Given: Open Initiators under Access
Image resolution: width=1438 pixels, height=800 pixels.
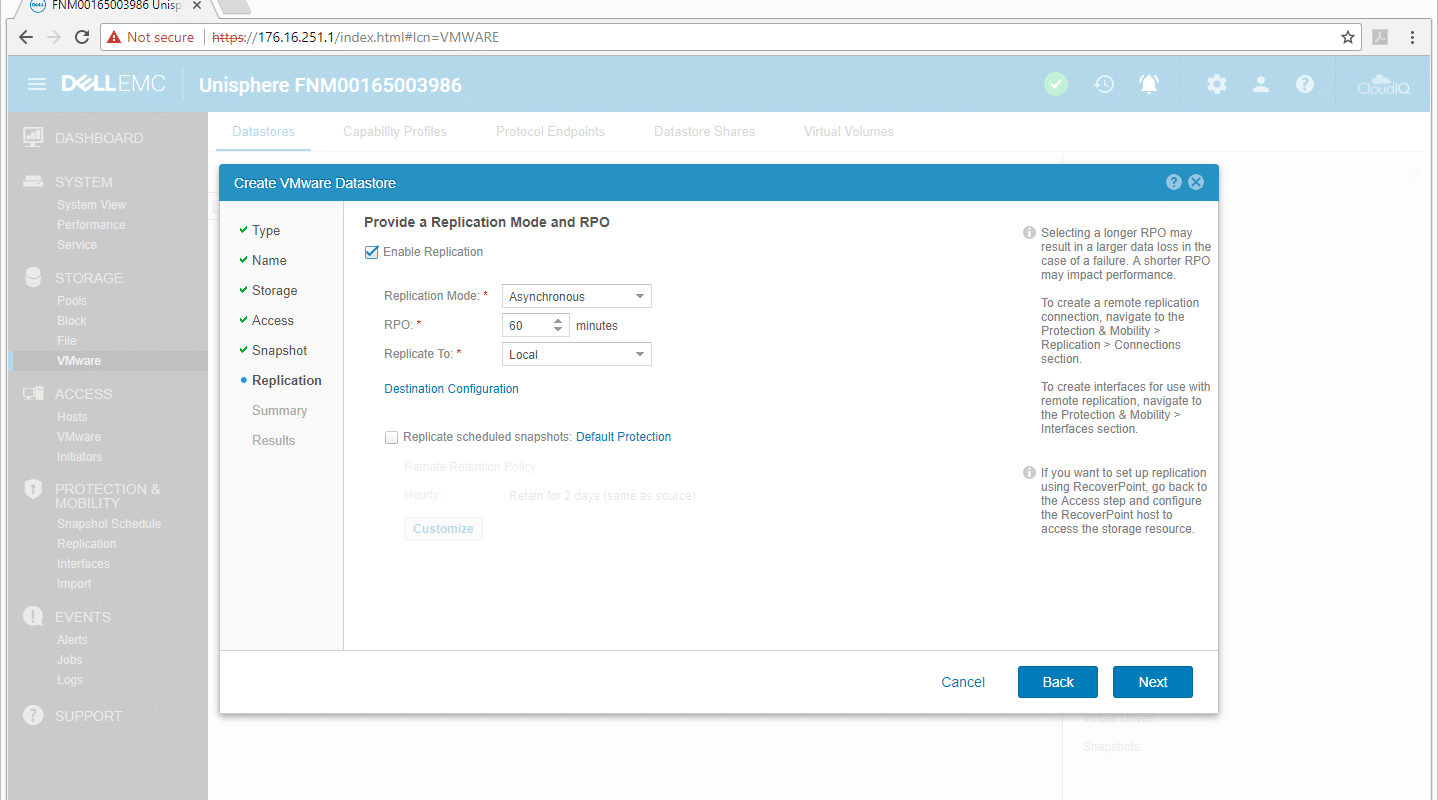Looking at the screenshot, I should (x=79, y=457).
